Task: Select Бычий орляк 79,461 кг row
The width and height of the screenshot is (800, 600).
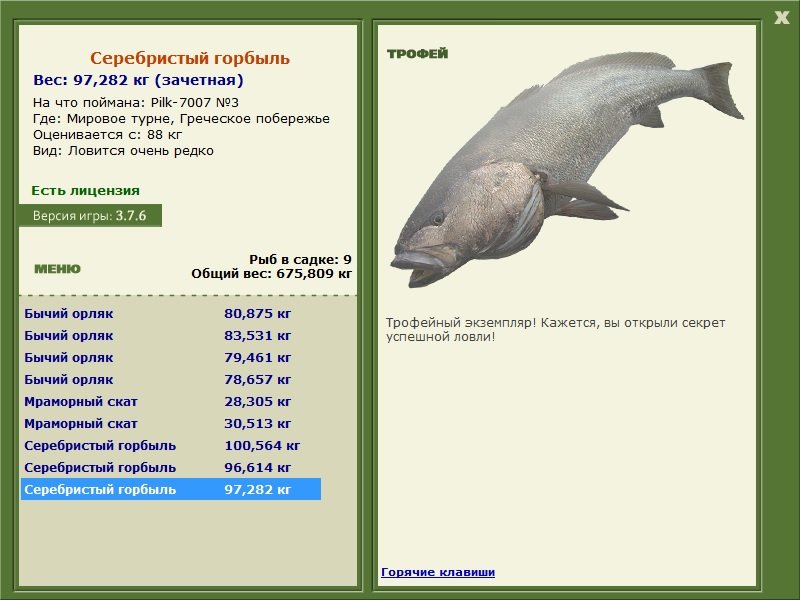Action: [x=171, y=358]
